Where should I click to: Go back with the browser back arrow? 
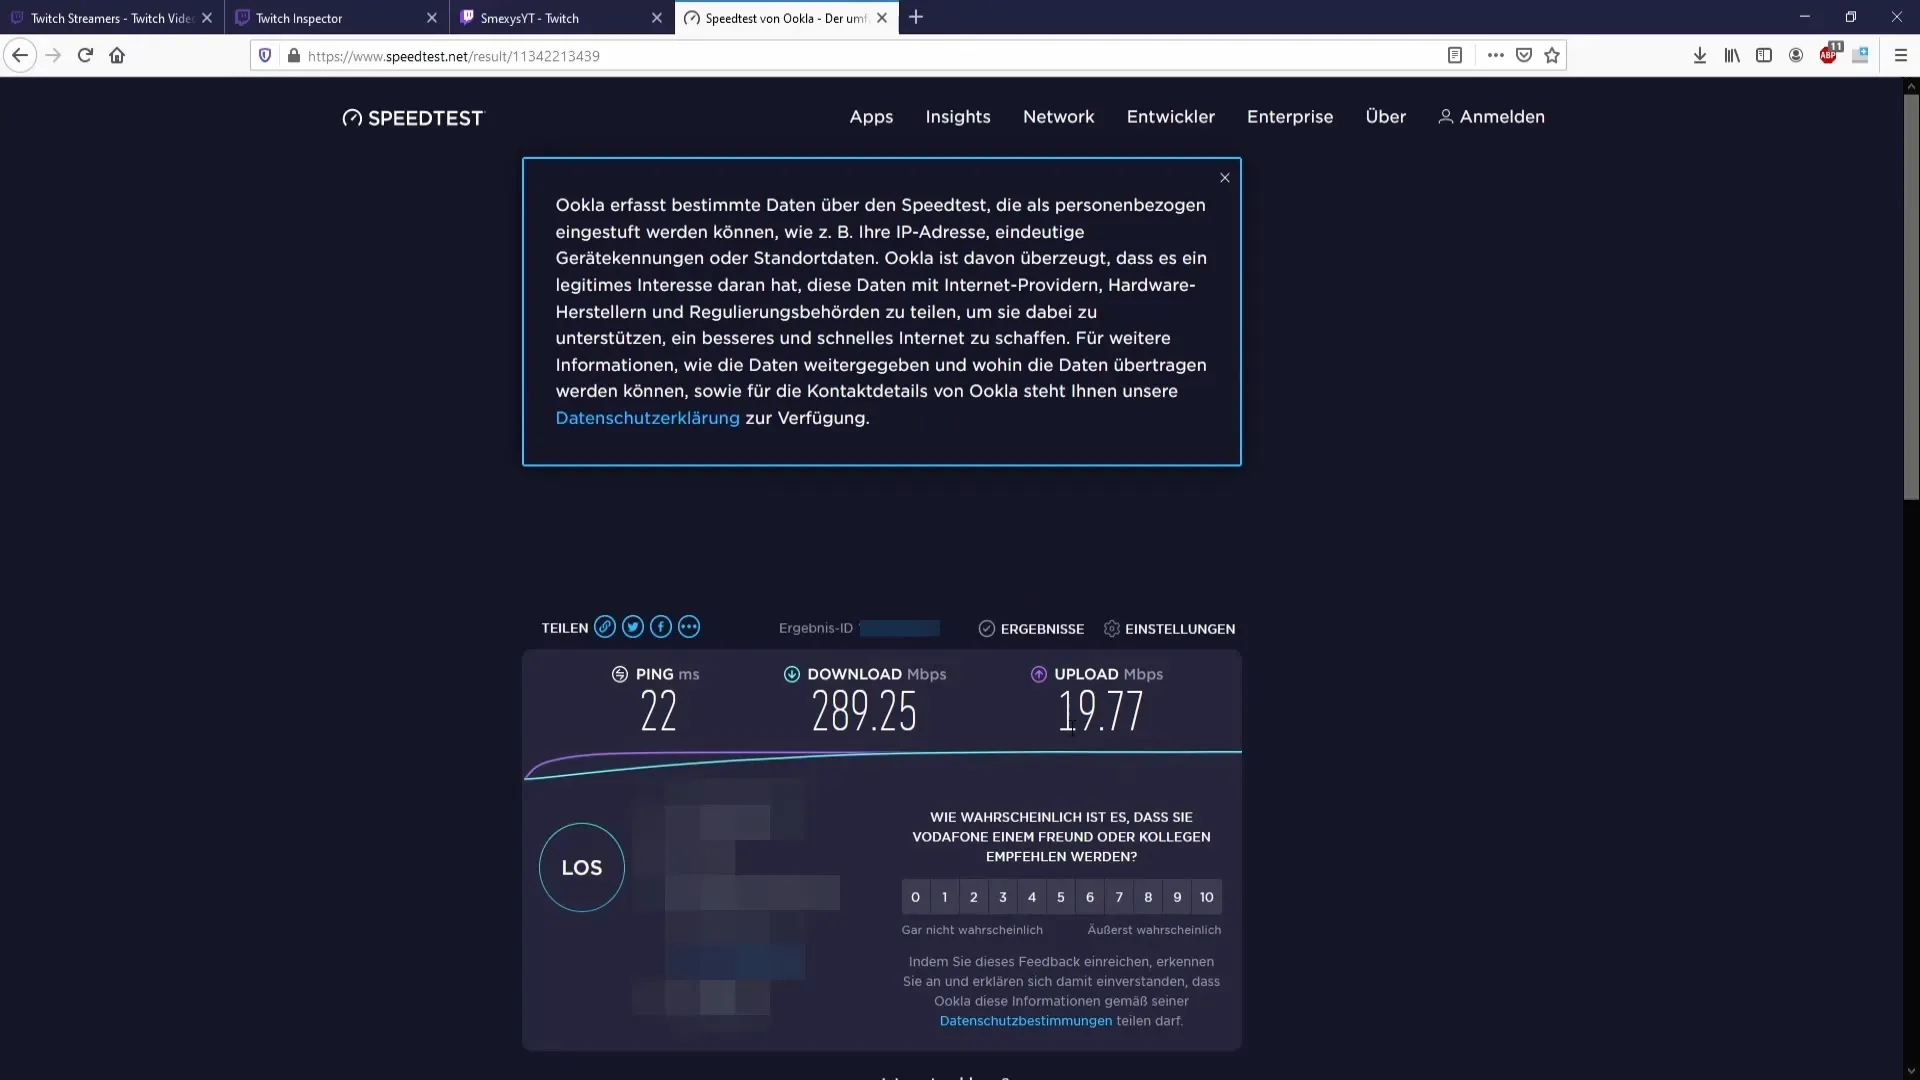pyautogui.click(x=20, y=56)
